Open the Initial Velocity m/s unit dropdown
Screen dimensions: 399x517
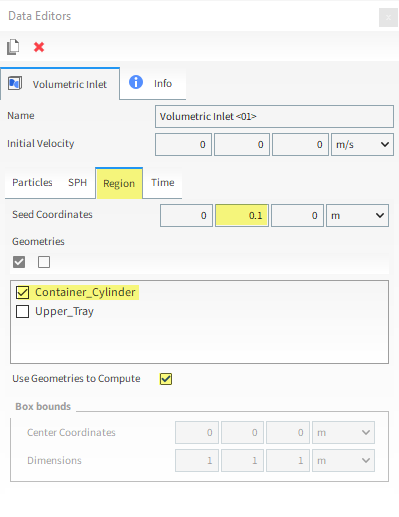362,145
